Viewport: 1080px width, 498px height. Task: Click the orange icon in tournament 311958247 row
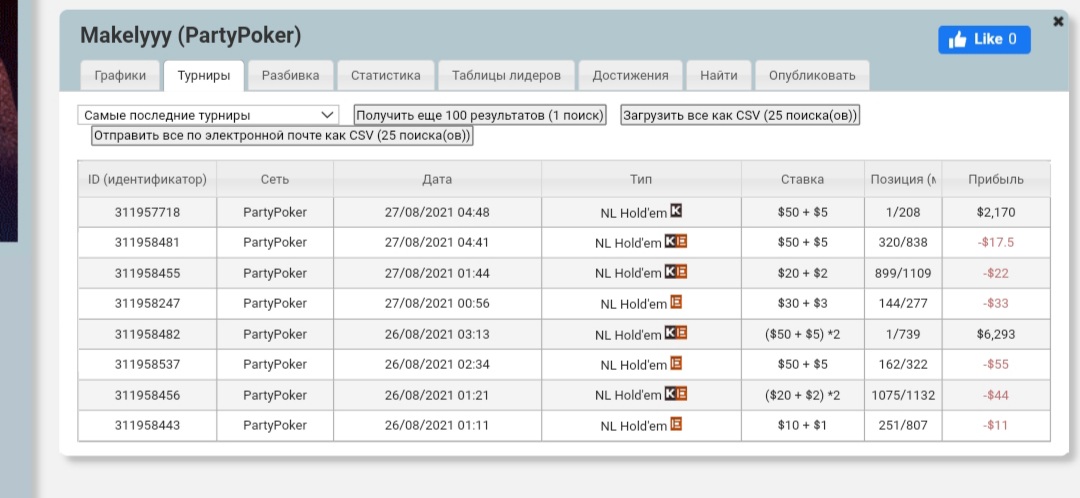point(676,303)
